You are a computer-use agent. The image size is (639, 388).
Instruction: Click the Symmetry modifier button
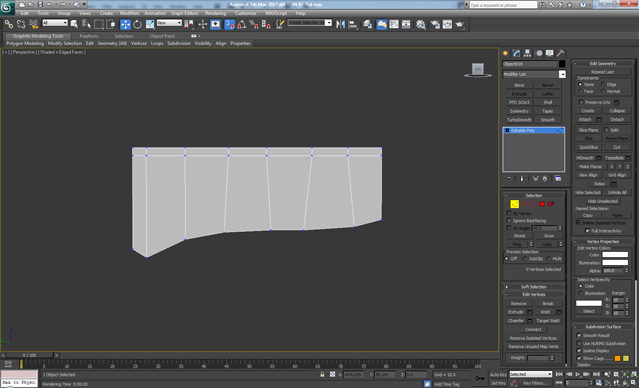click(519, 111)
